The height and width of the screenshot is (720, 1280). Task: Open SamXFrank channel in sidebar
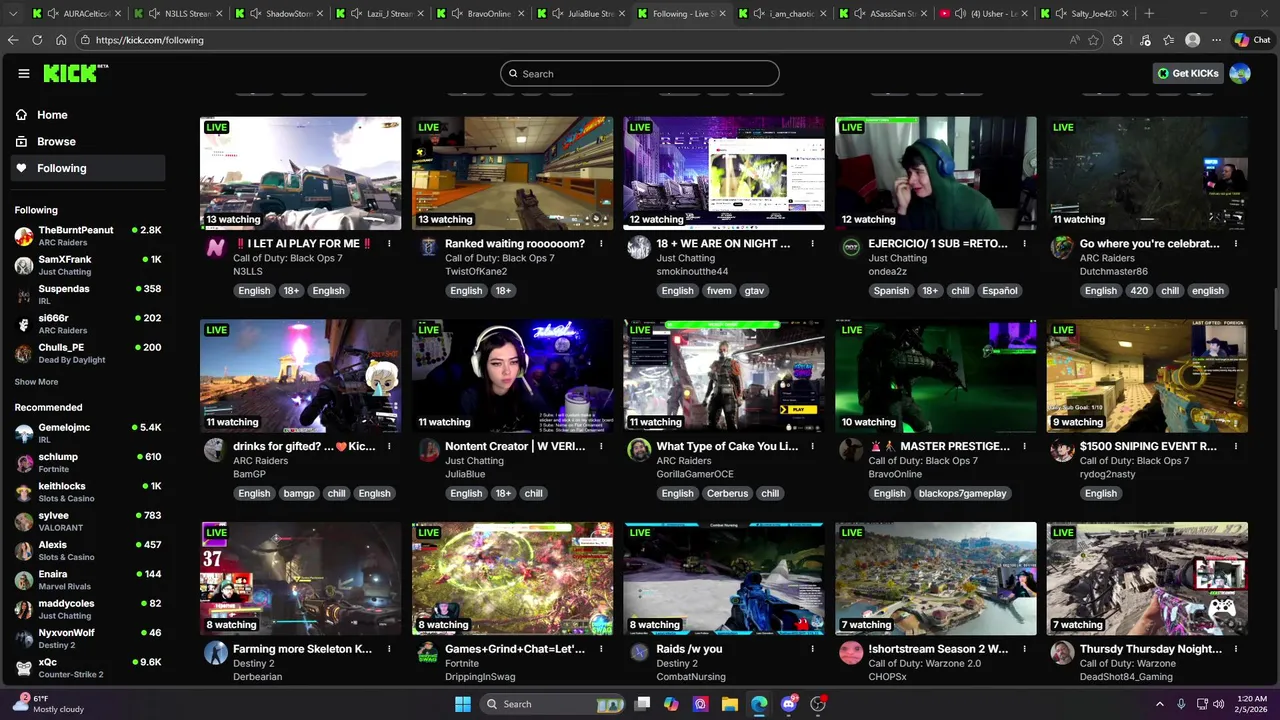pyautogui.click(x=88, y=265)
